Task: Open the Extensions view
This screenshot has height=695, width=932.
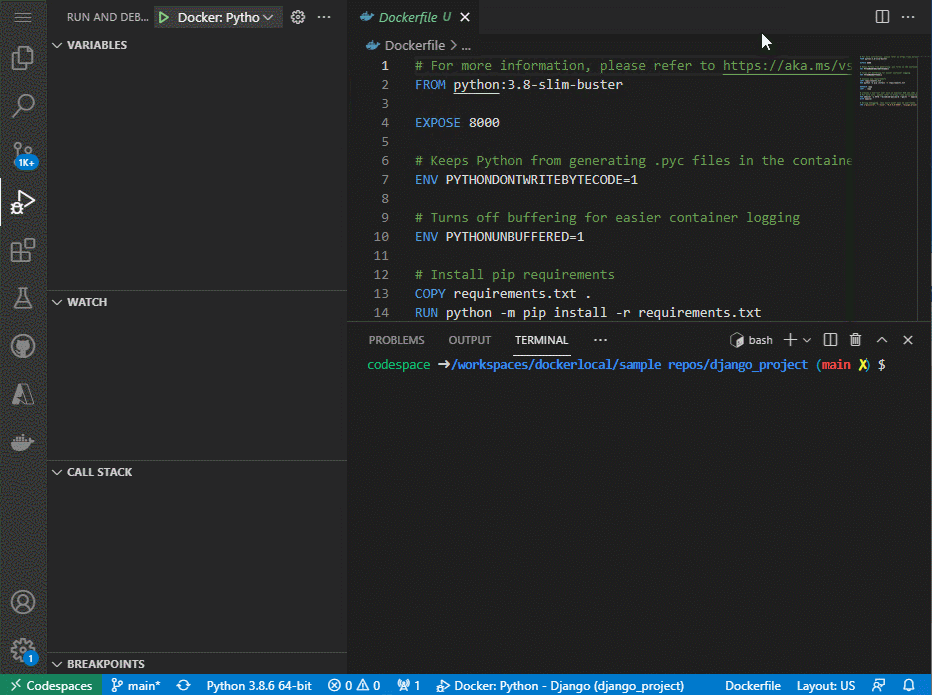Action: point(23,250)
